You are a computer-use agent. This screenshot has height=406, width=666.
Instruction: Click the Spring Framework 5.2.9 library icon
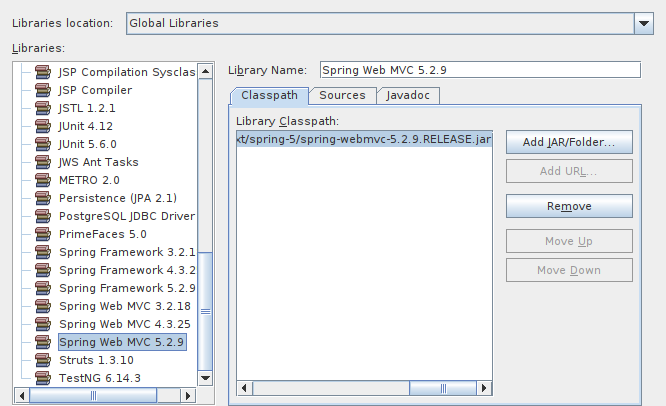click(43, 288)
